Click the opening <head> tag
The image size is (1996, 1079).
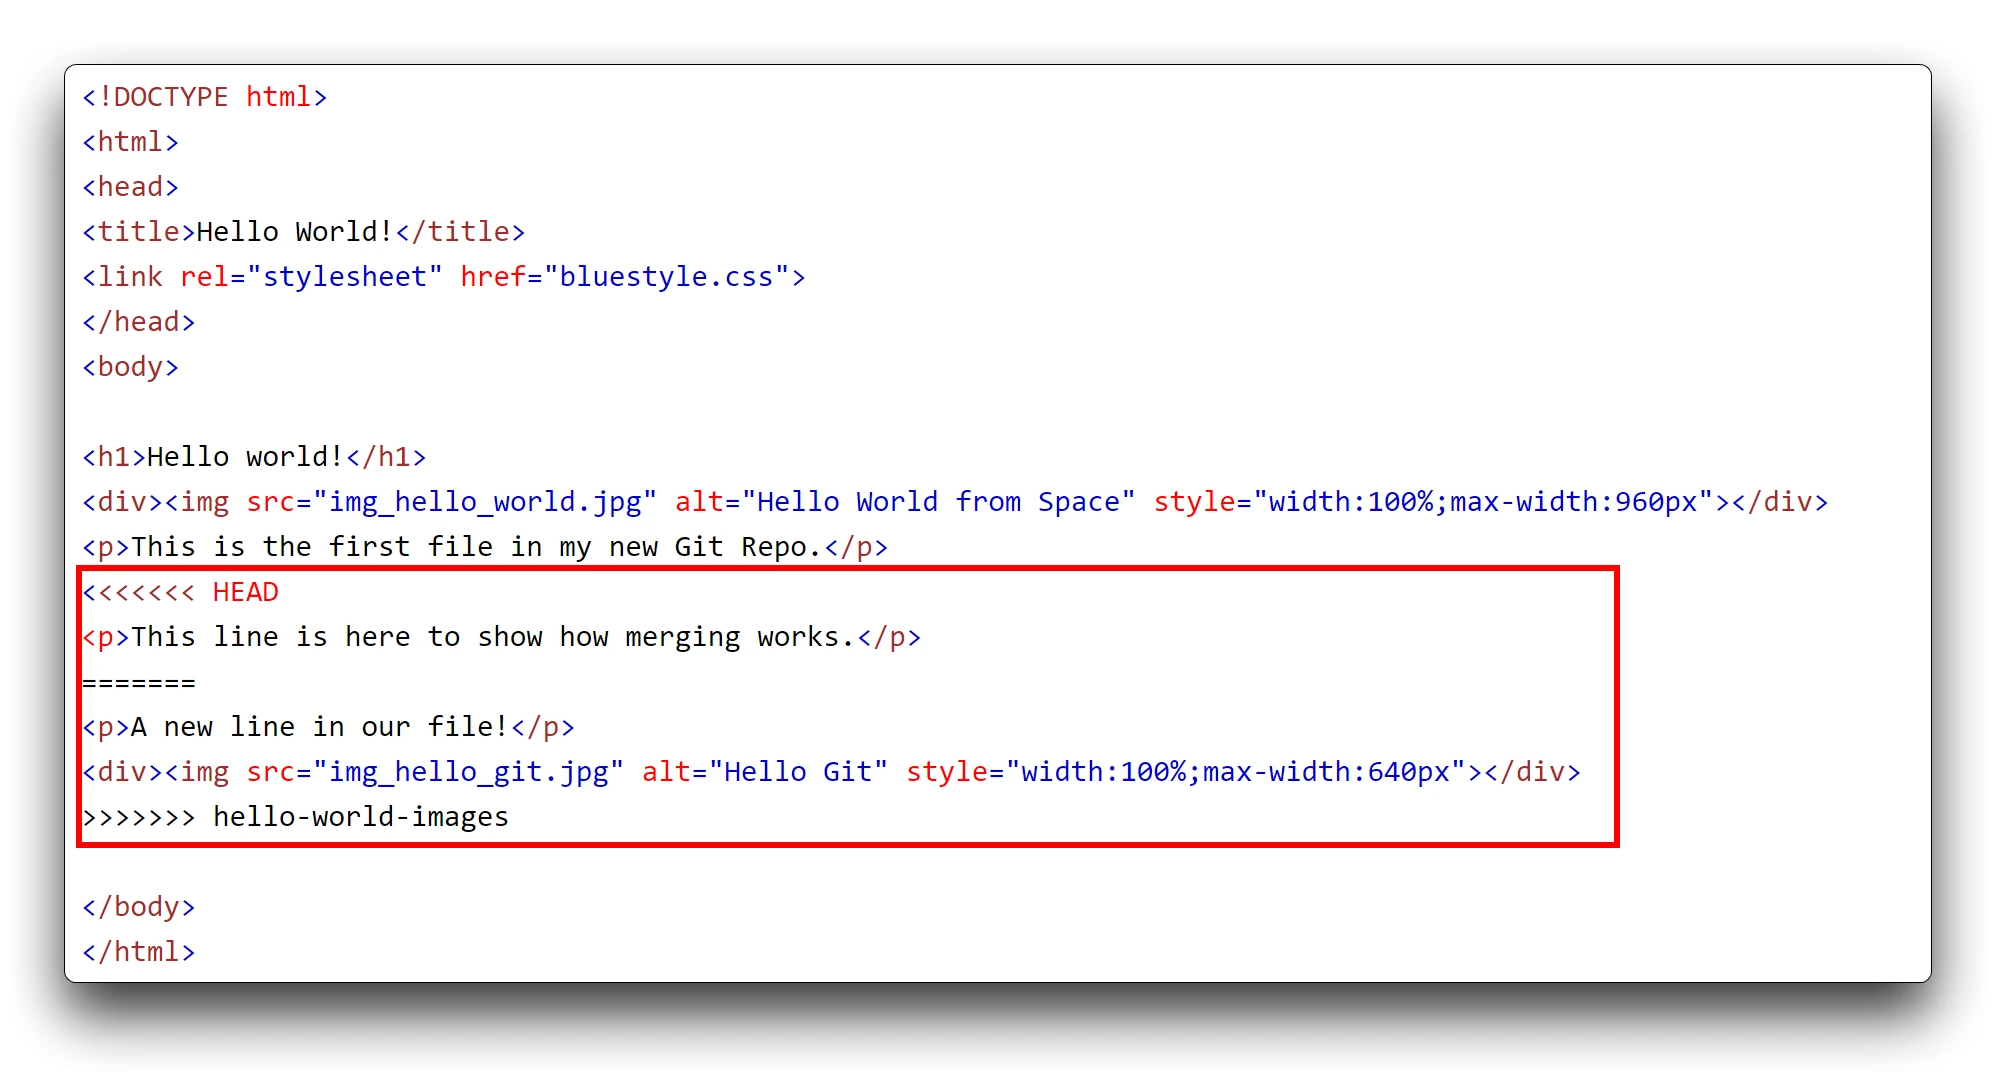[130, 187]
